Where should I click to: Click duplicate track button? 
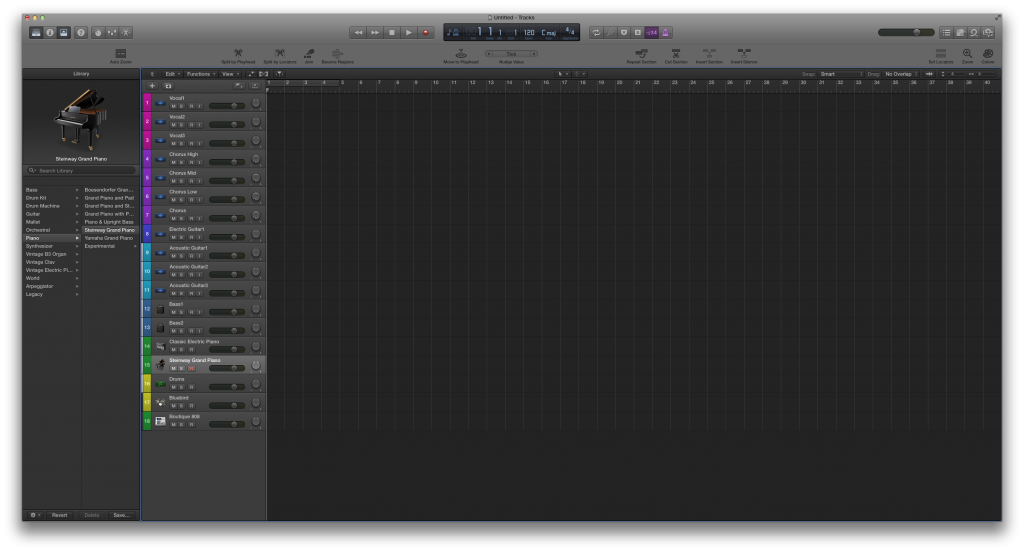[x=168, y=86]
